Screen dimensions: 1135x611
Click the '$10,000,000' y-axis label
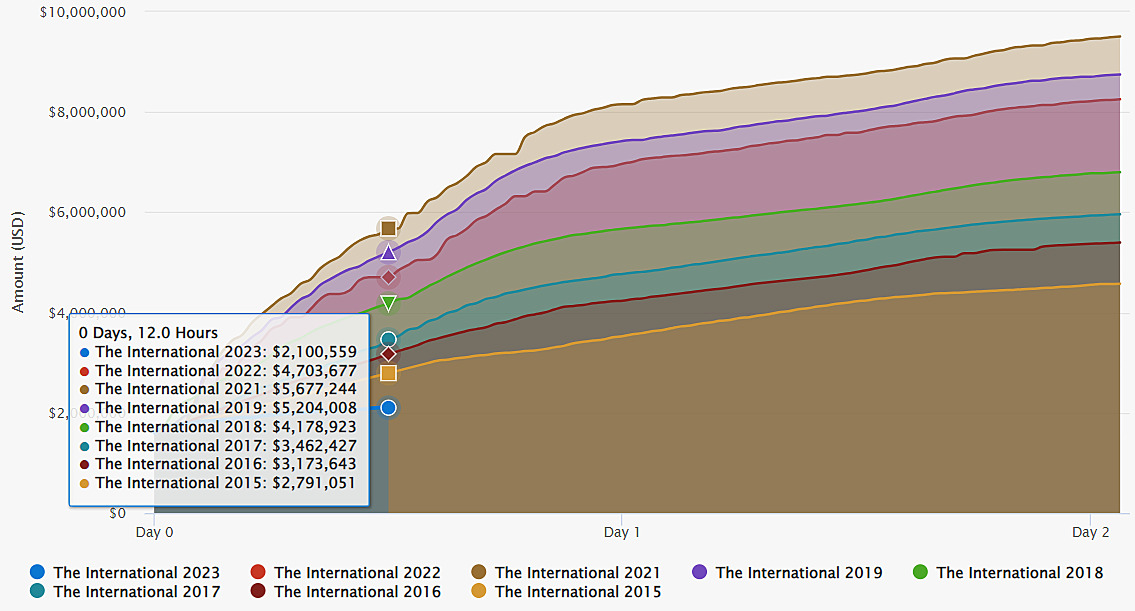tap(83, 12)
